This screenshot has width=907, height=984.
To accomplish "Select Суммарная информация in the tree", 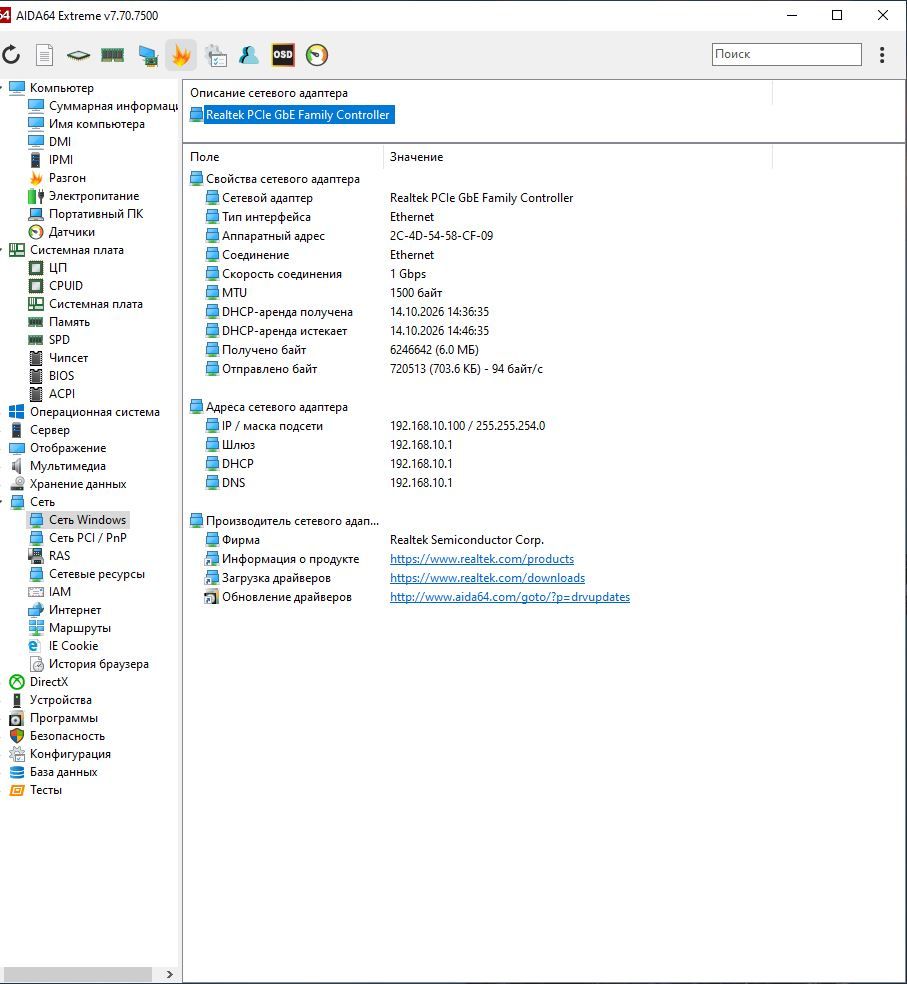I will tap(113, 106).
